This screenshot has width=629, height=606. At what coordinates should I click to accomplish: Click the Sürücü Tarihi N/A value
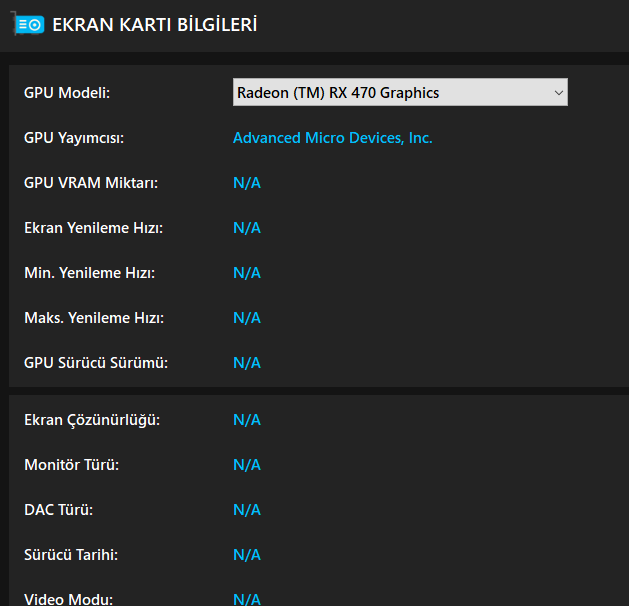tap(247, 555)
